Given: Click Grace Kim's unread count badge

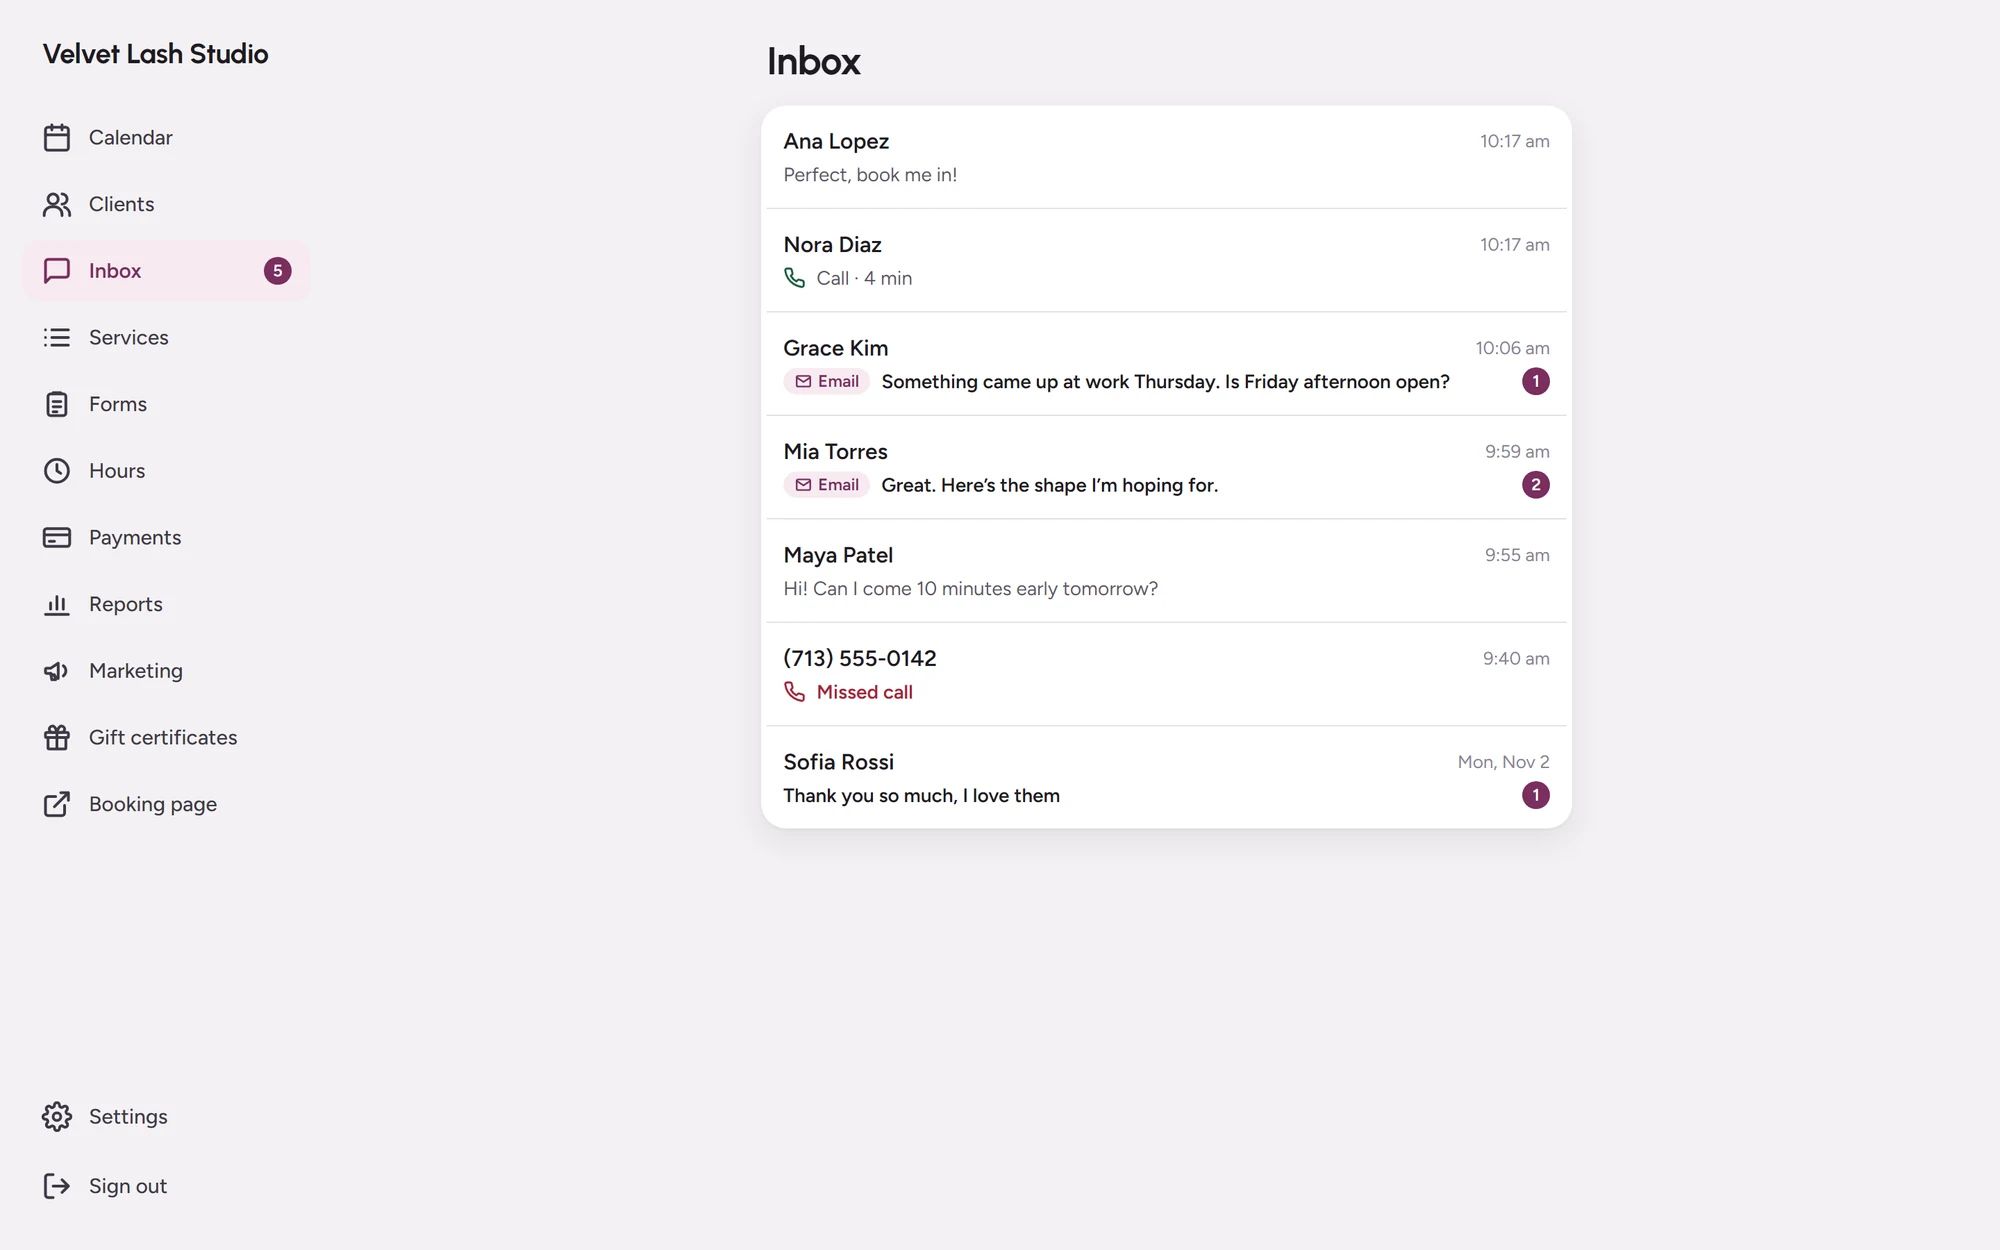Looking at the screenshot, I should pyautogui.click(x=1536, y=382).
